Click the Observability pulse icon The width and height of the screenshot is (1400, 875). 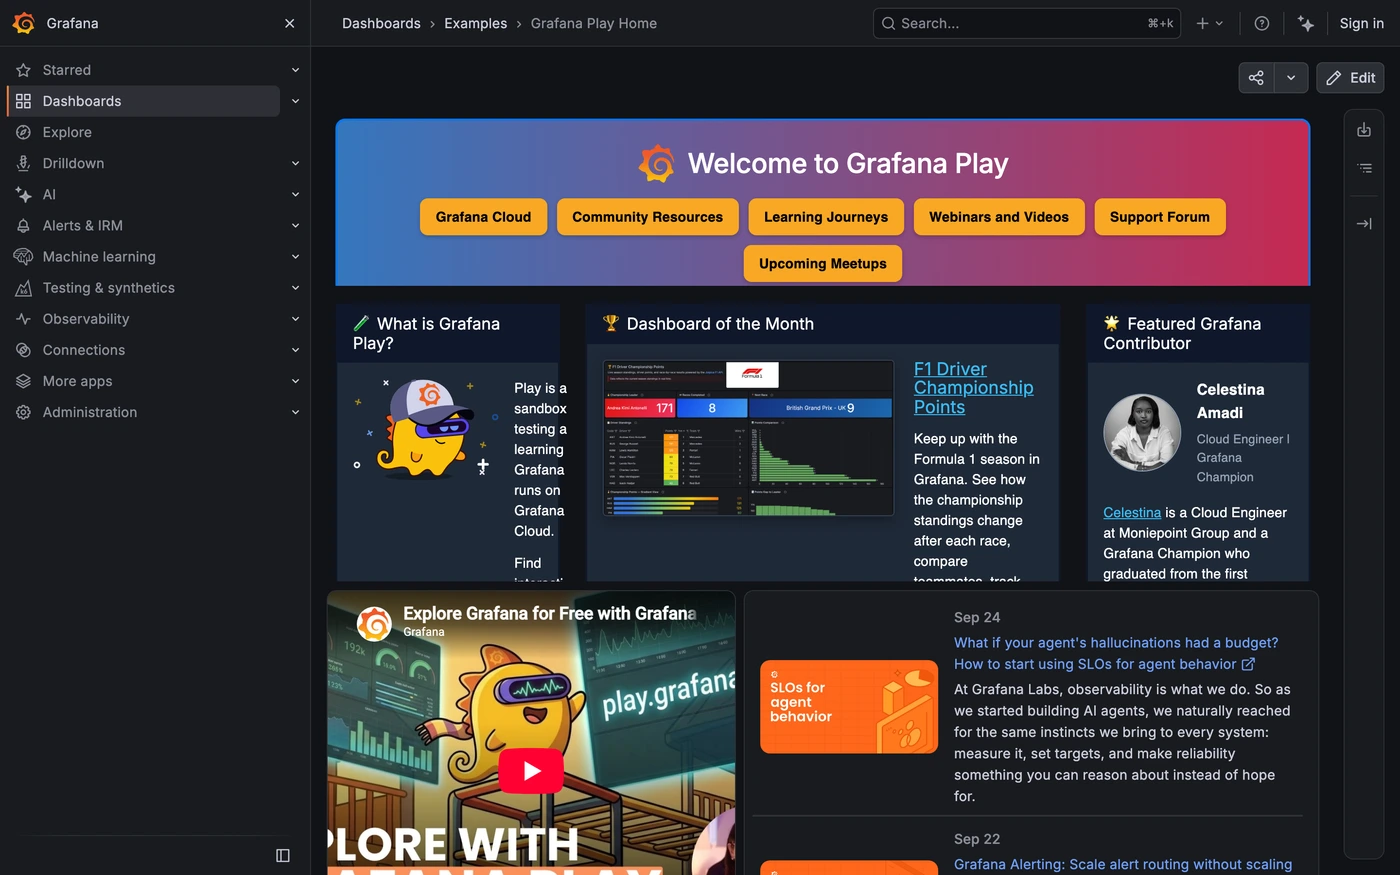23,319
